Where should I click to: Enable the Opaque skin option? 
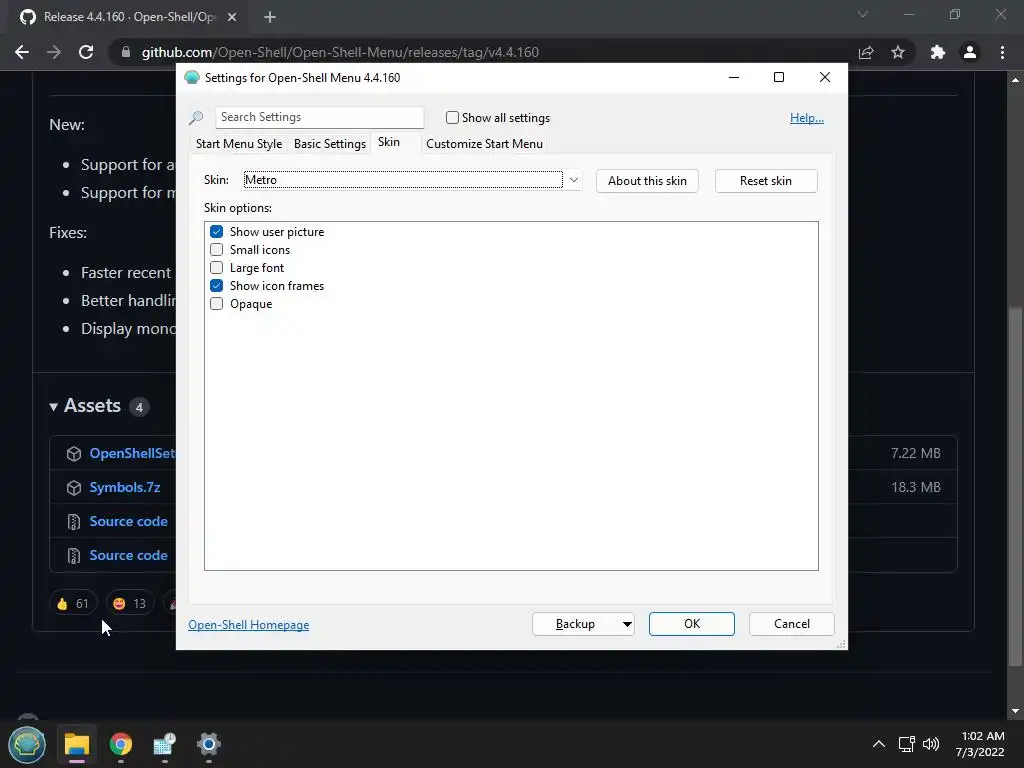click(217, 304)
